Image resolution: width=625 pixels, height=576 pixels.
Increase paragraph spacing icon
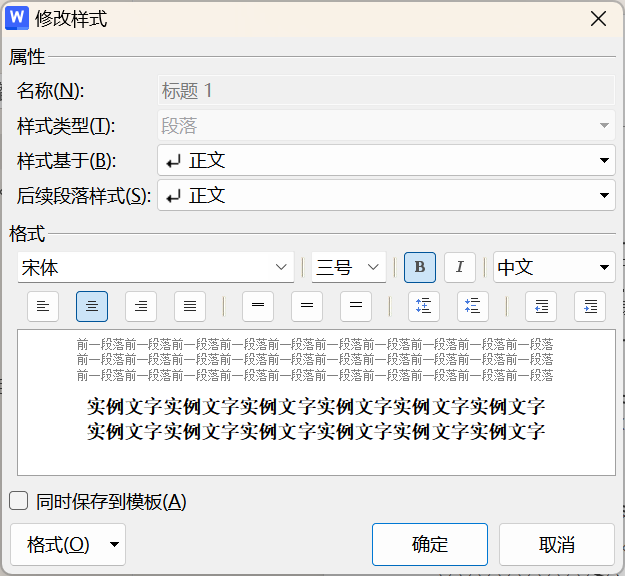pos(424,306)
